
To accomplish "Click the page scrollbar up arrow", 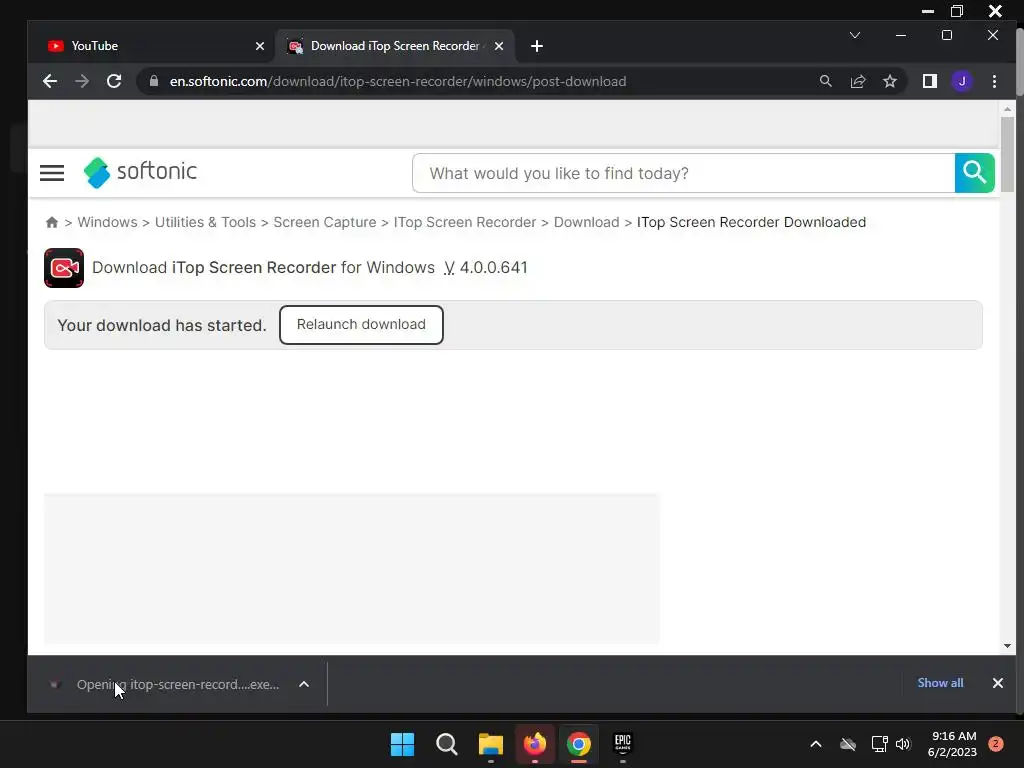I will coord(1007,109).
